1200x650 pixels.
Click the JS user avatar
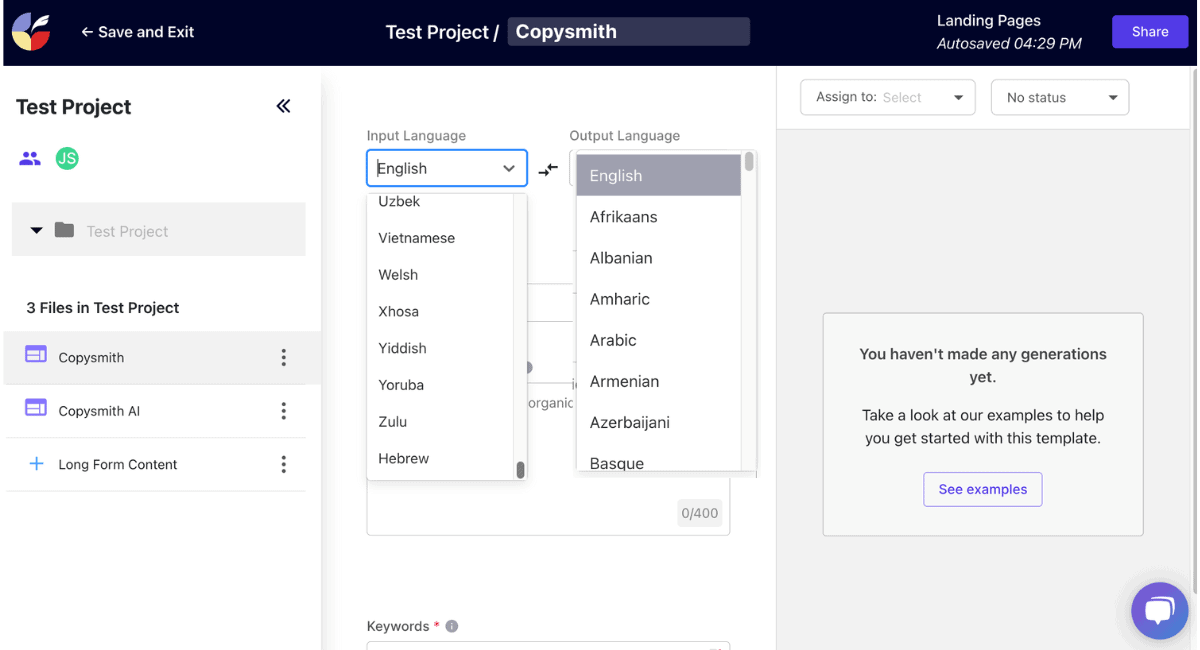tap(67, 158)
